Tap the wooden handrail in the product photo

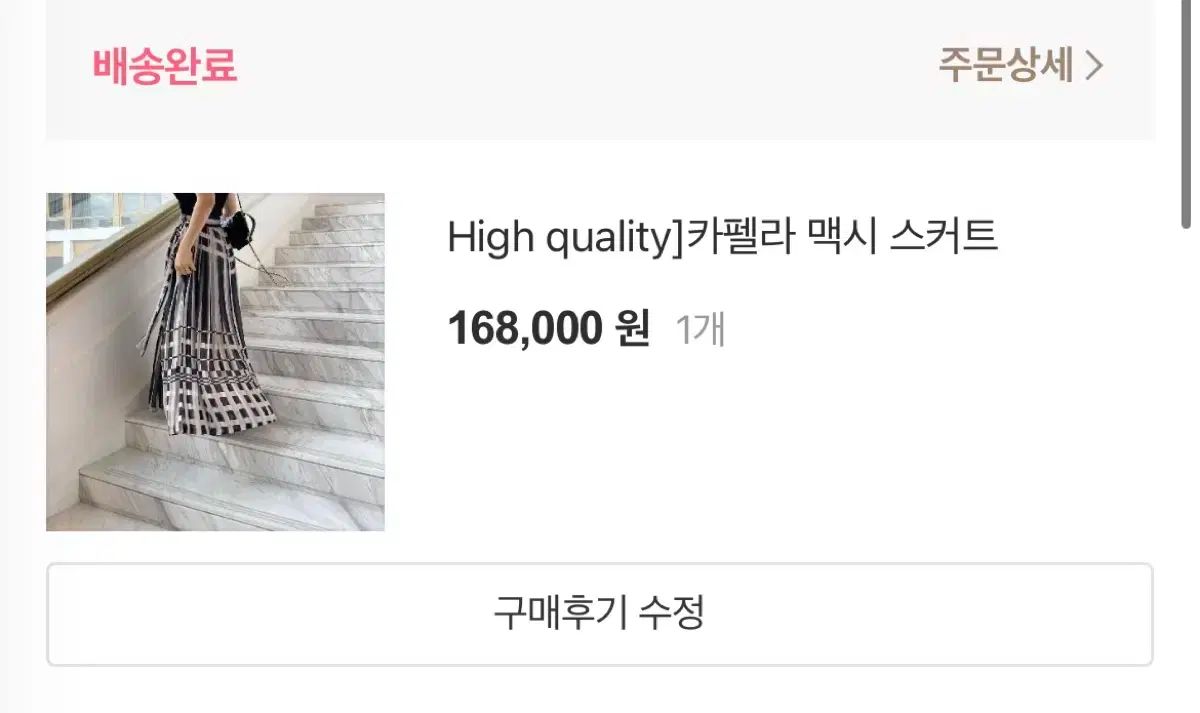(110, 250)
